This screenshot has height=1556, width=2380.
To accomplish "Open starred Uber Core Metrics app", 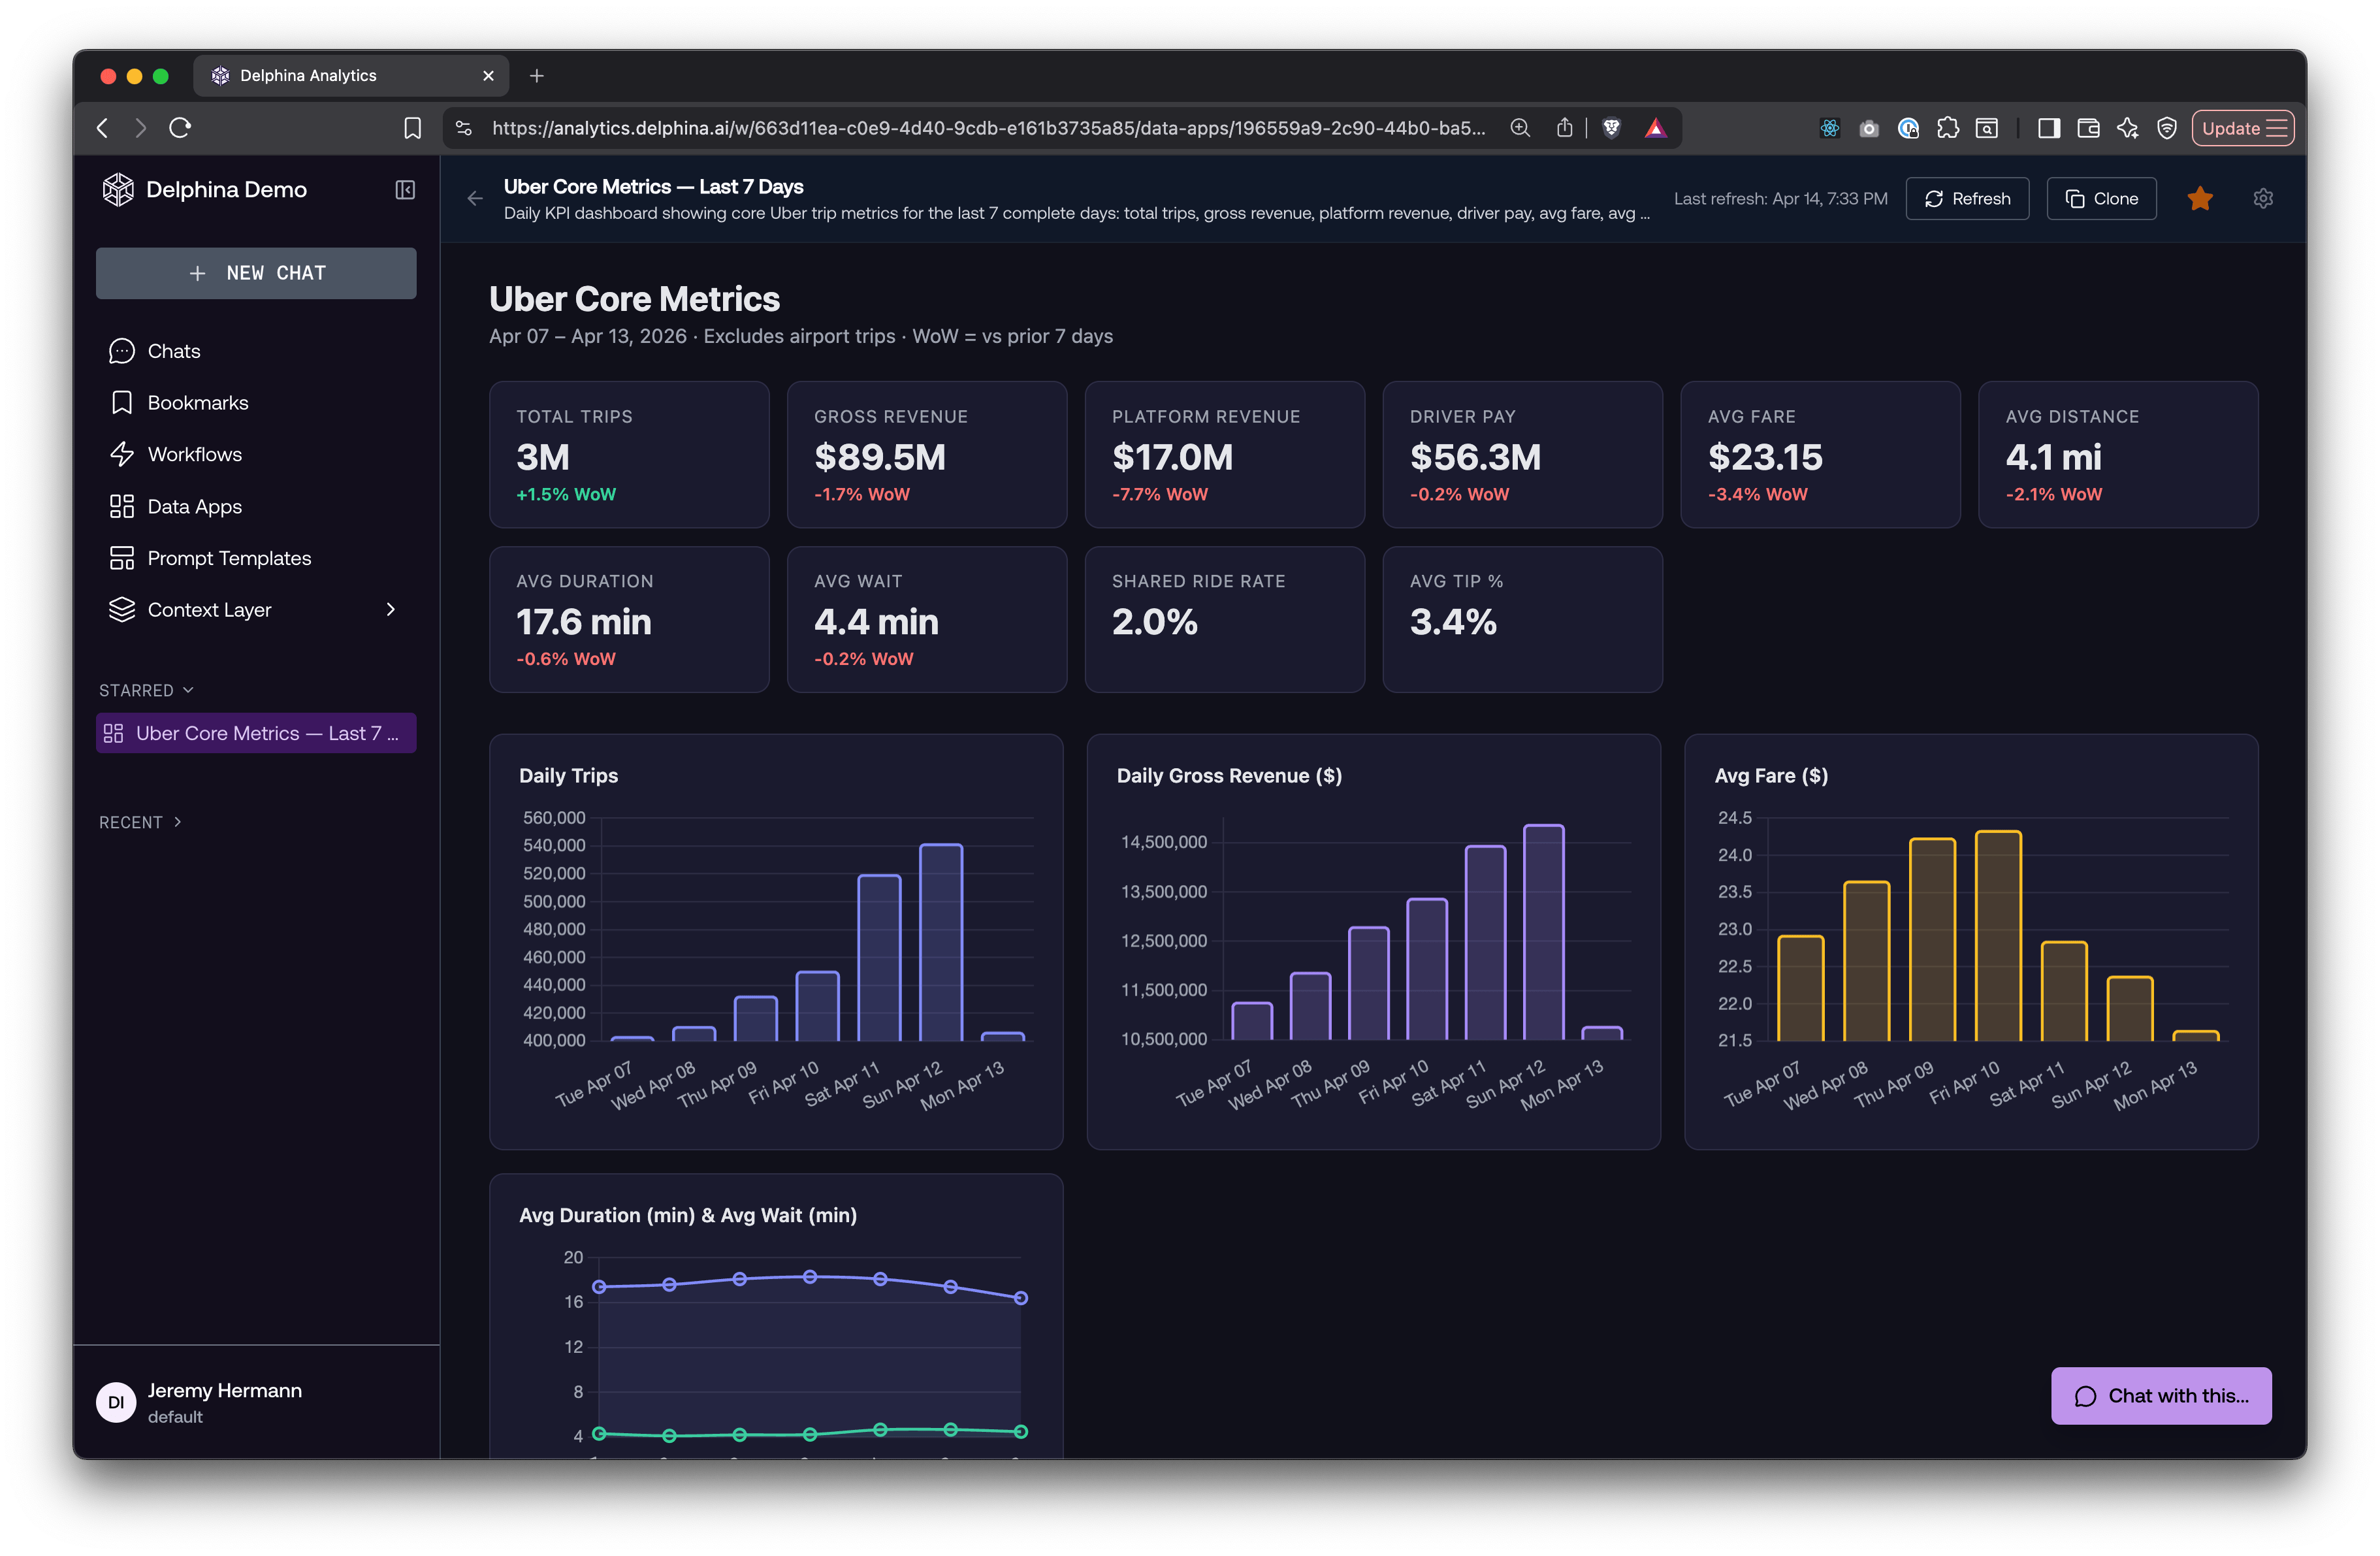I will click(256, 733).
